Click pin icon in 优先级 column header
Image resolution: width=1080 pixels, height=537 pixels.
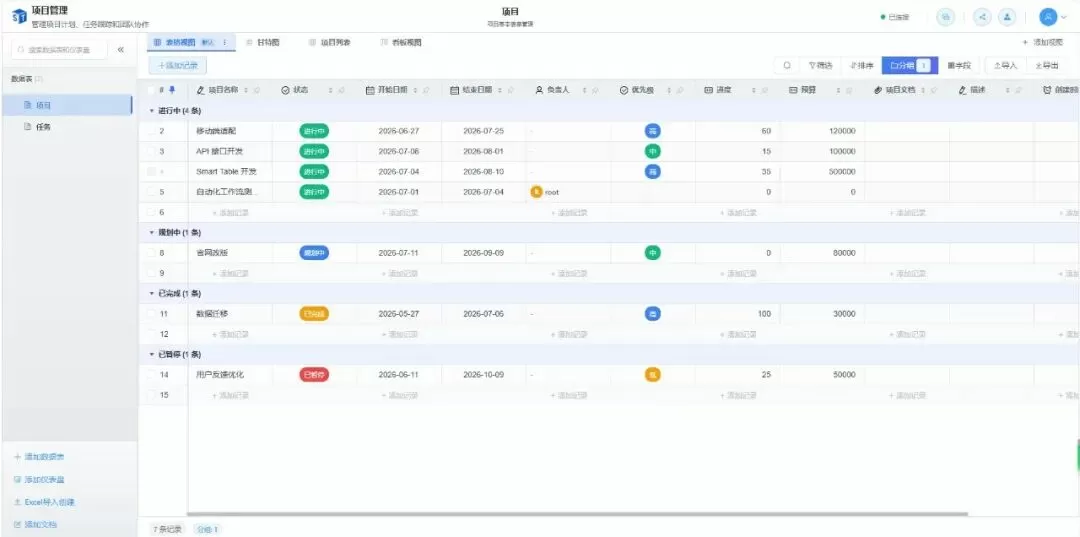[681, 90]
